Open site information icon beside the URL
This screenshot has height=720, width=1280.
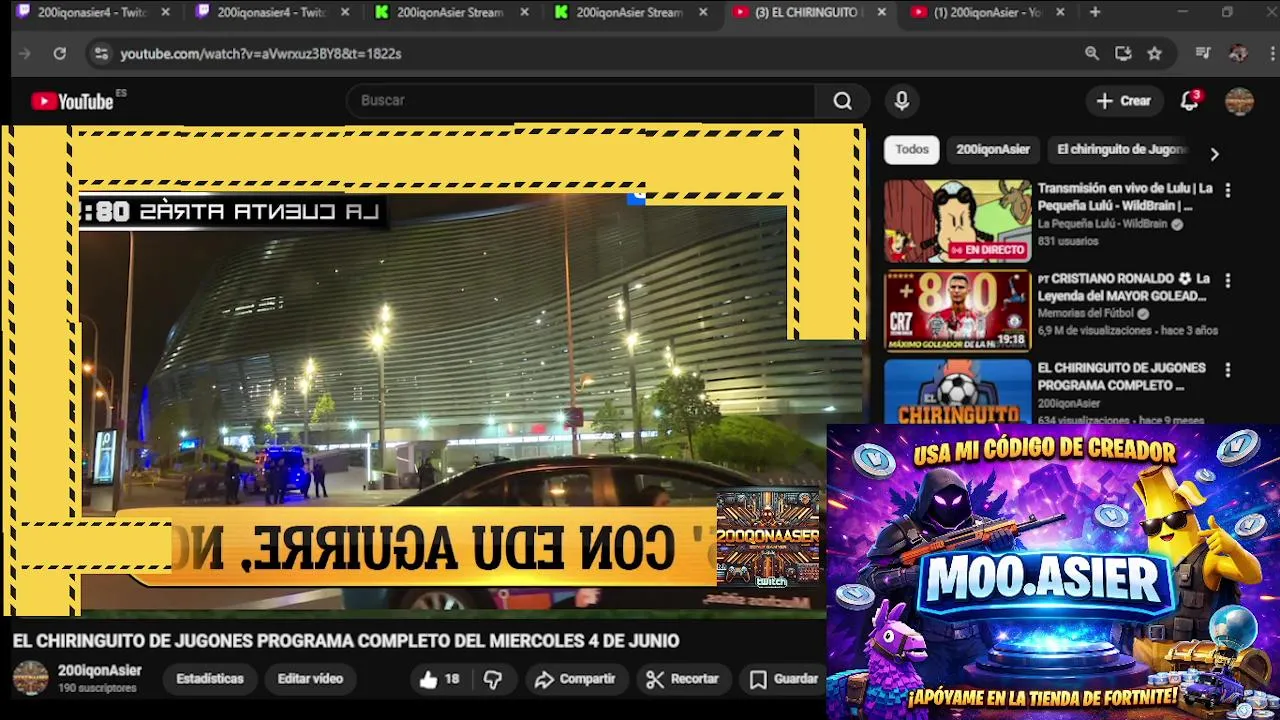click(x=101, y=54)
